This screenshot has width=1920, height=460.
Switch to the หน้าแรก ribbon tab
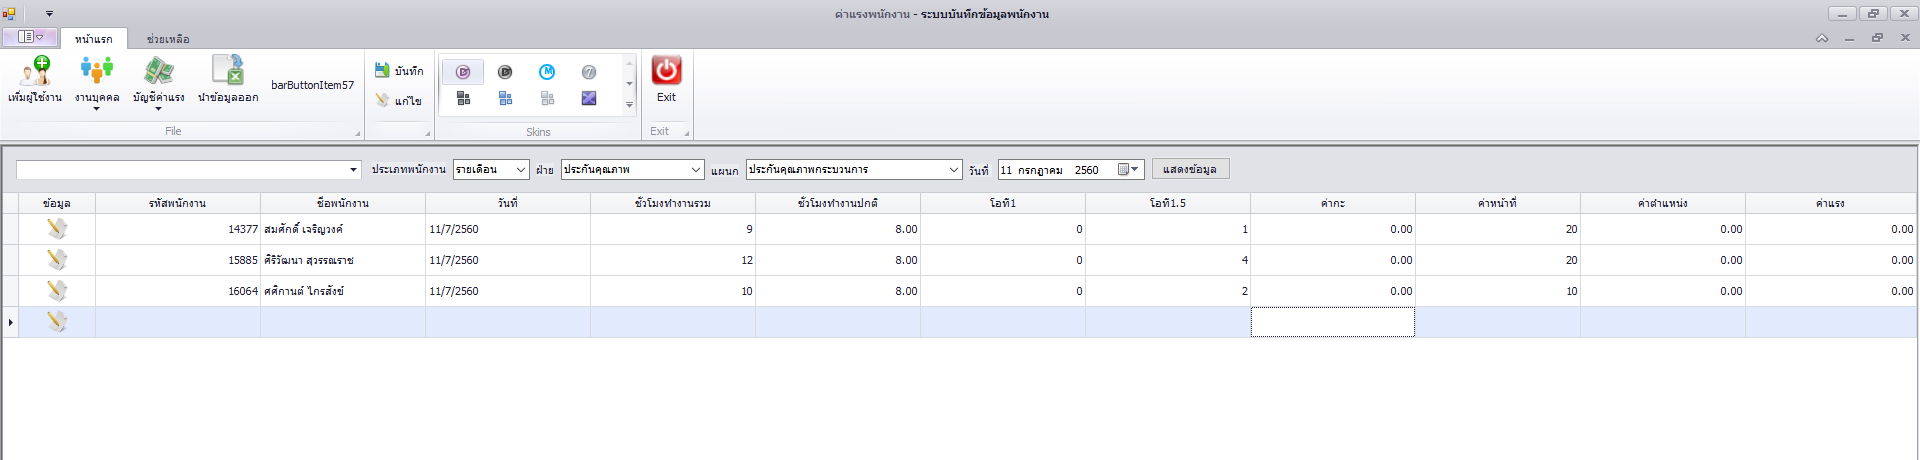point(94,39)
